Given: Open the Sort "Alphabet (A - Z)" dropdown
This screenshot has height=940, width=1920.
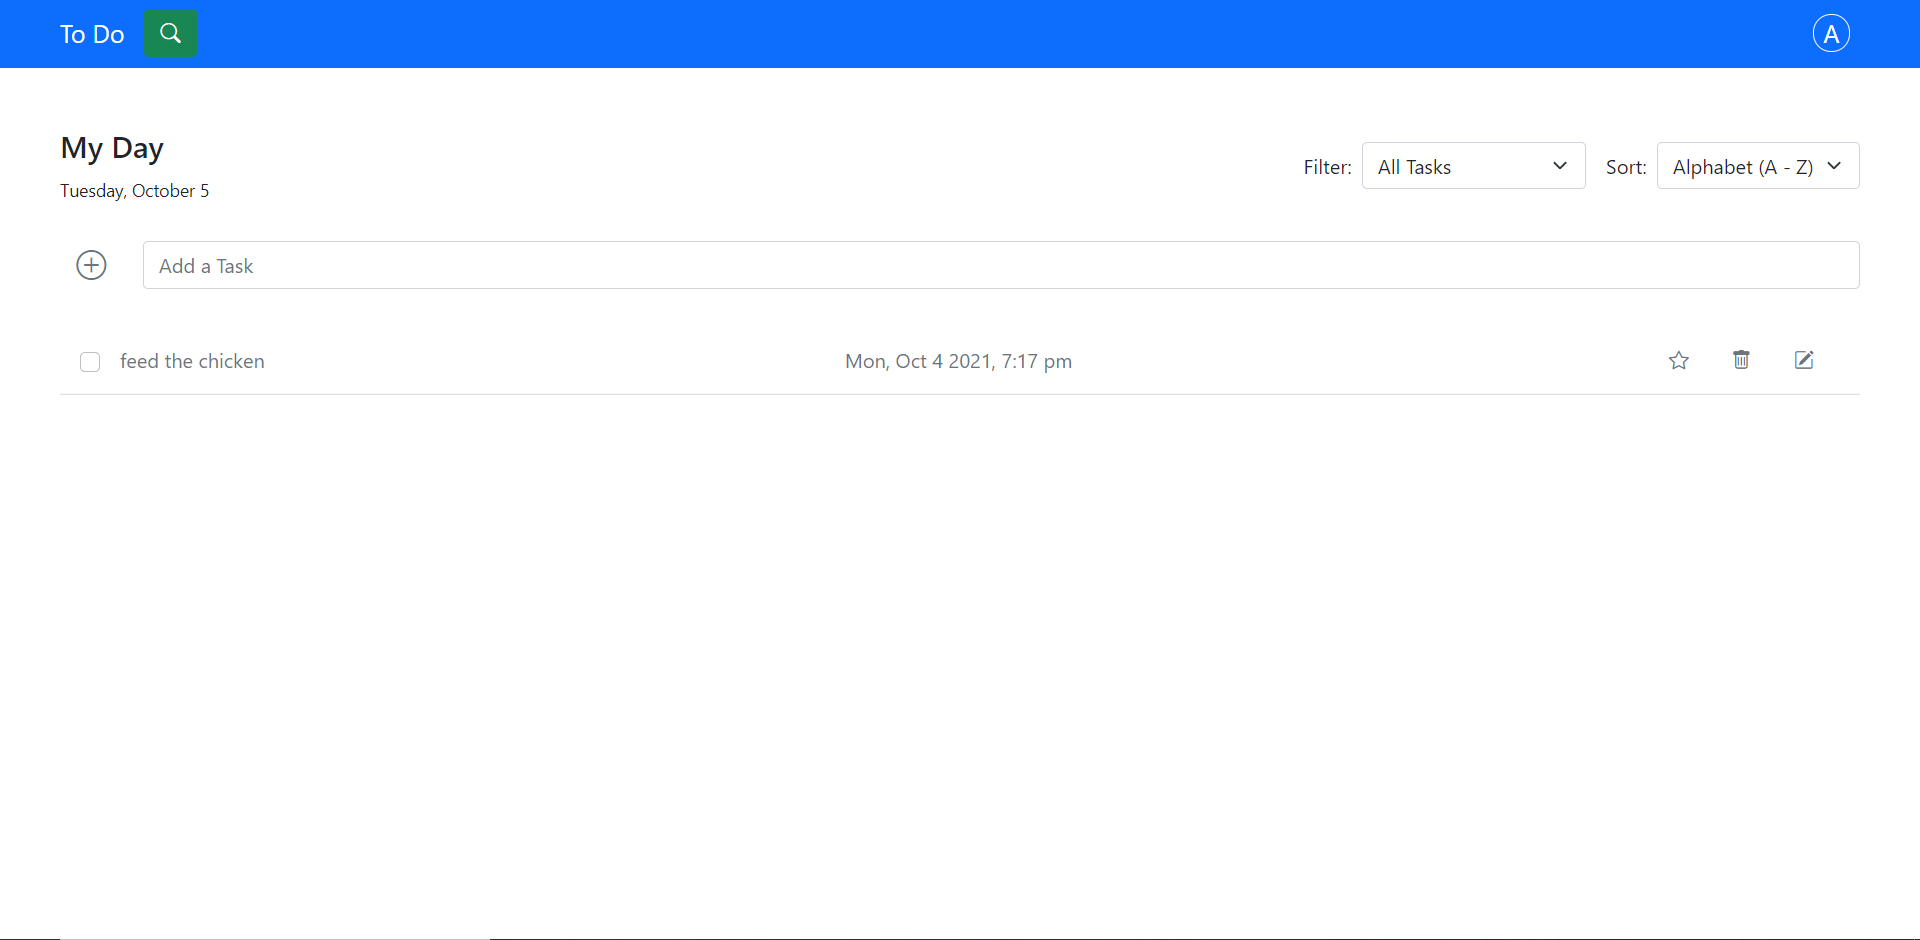Looking at the screenshot, I should pyautogui.click(x=1757, y=166).
